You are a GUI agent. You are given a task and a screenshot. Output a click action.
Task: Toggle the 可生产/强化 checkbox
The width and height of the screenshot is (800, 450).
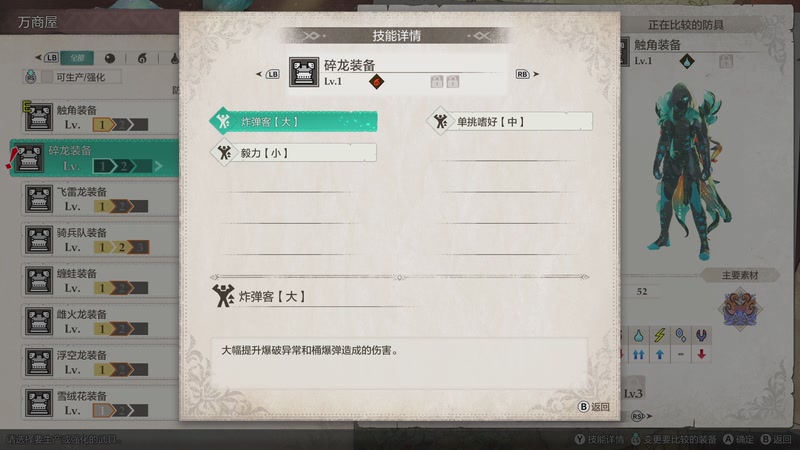click(x=47, y=77)
